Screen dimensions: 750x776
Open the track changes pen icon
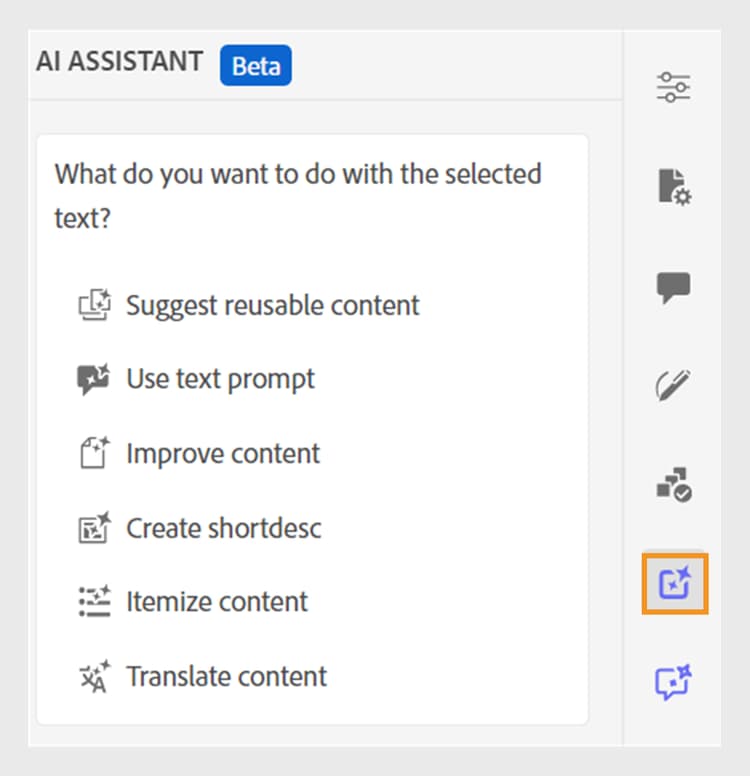tap(674, 385)
